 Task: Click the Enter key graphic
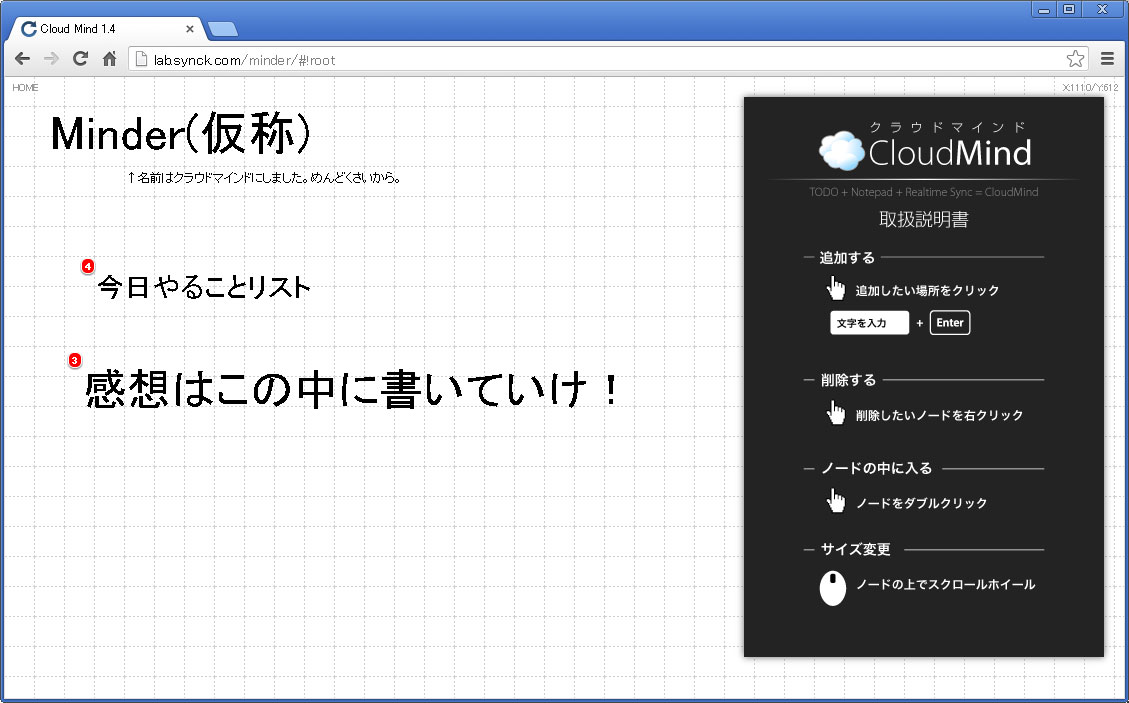[950, 323]
